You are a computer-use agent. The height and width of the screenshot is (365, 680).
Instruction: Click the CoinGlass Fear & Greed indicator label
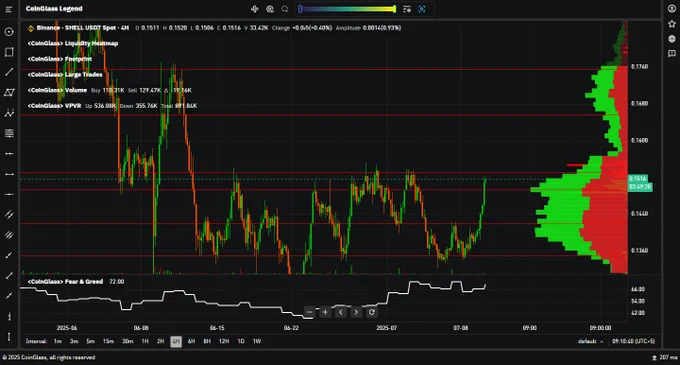pyautogui.click(x=65, y=282)
